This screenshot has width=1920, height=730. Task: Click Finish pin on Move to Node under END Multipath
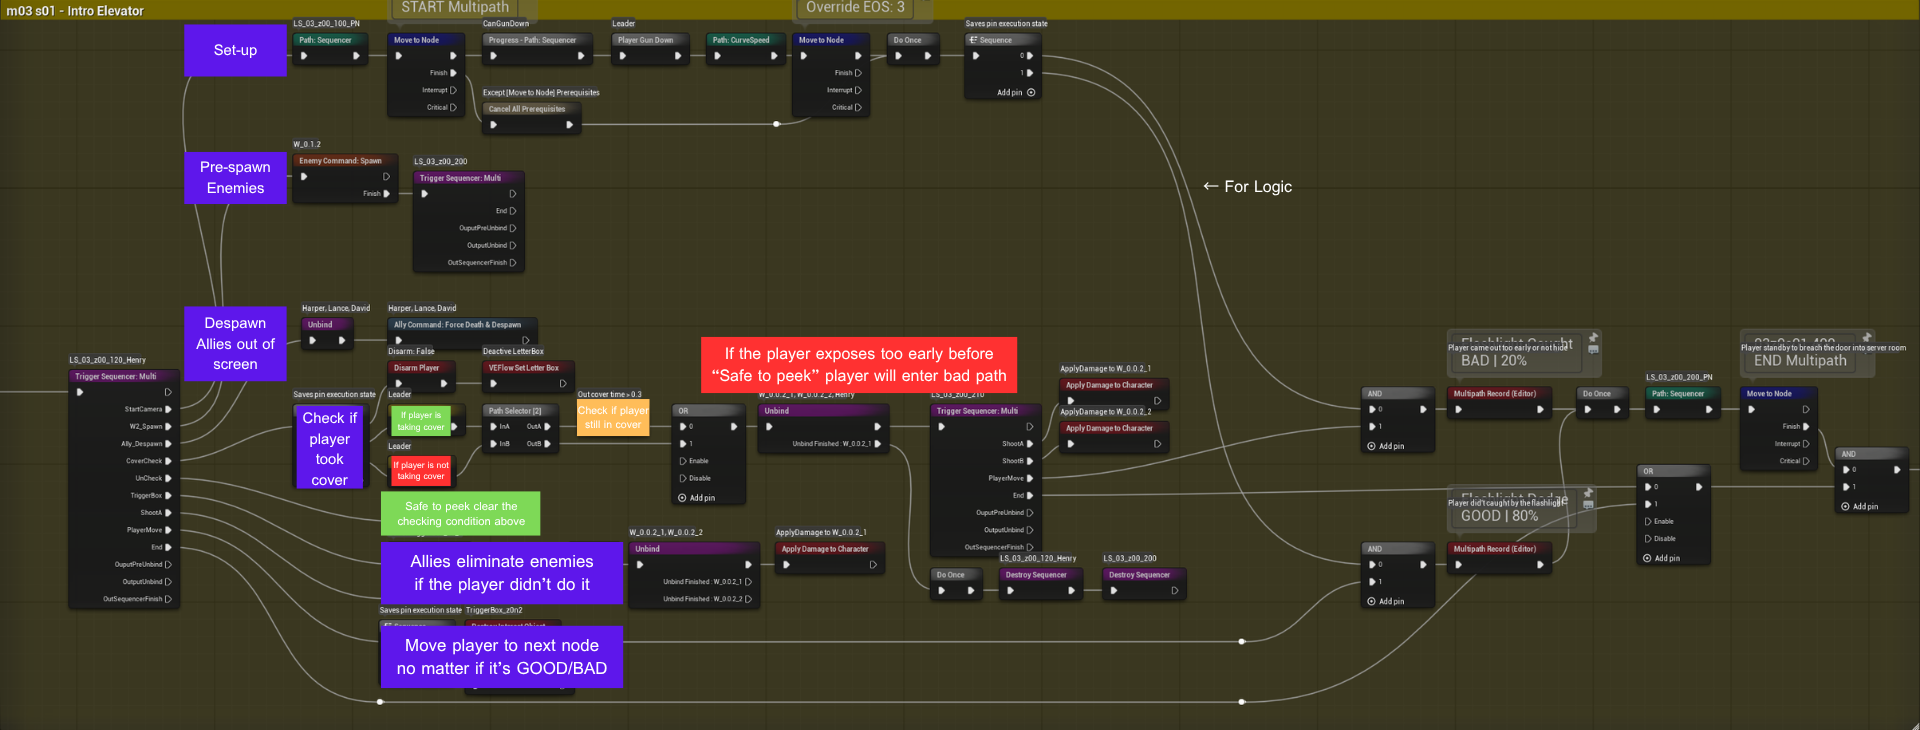point(1806,427)
